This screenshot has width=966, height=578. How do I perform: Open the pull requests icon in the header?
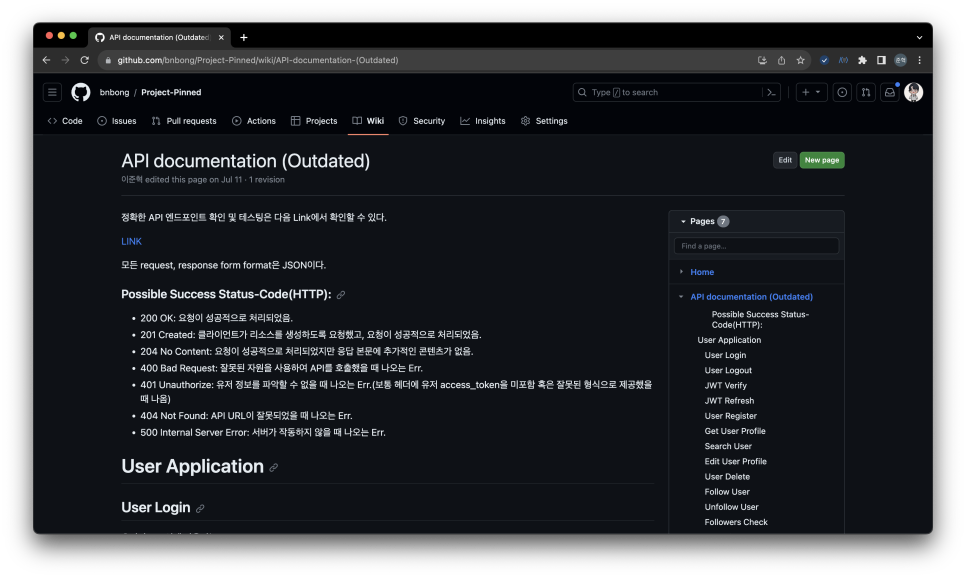click(x=866, y=92)
